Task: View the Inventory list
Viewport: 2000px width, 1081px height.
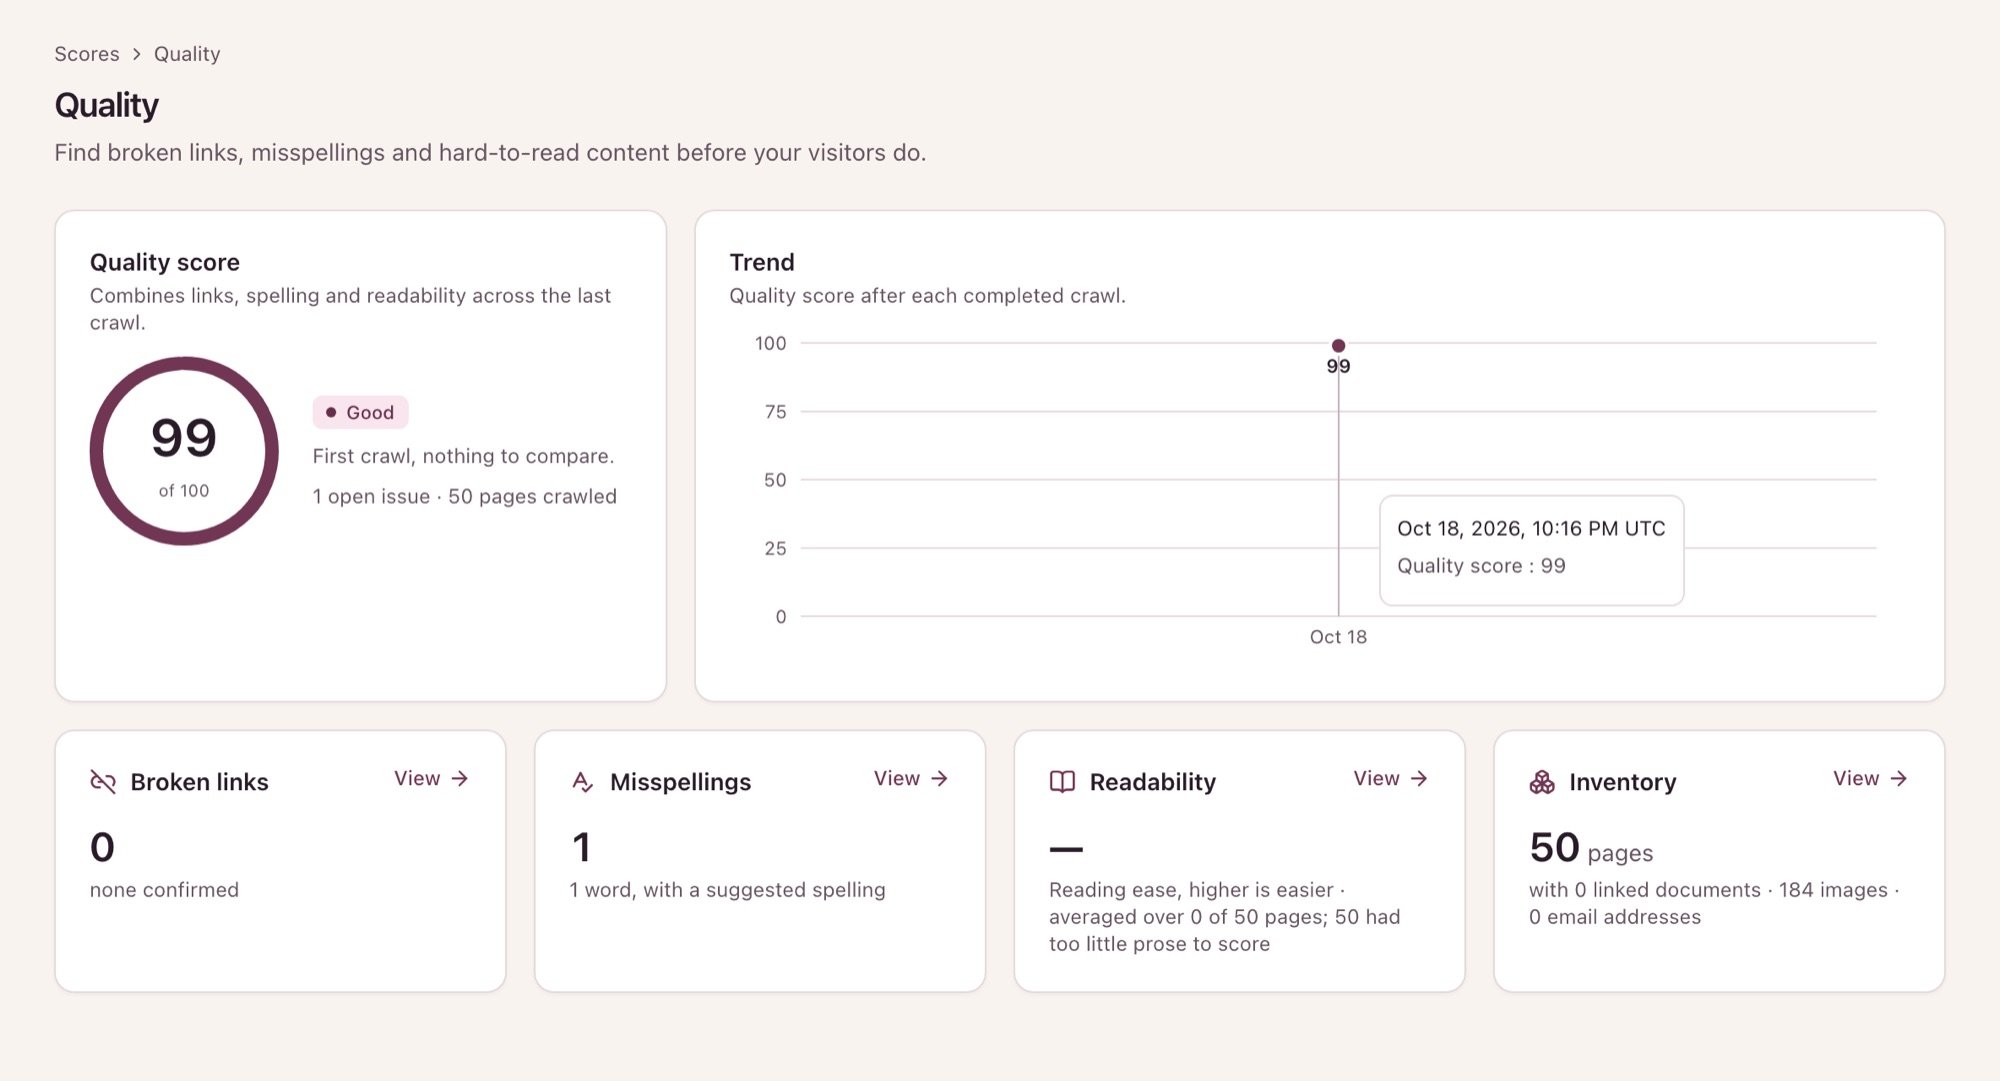Action: 1870,778
